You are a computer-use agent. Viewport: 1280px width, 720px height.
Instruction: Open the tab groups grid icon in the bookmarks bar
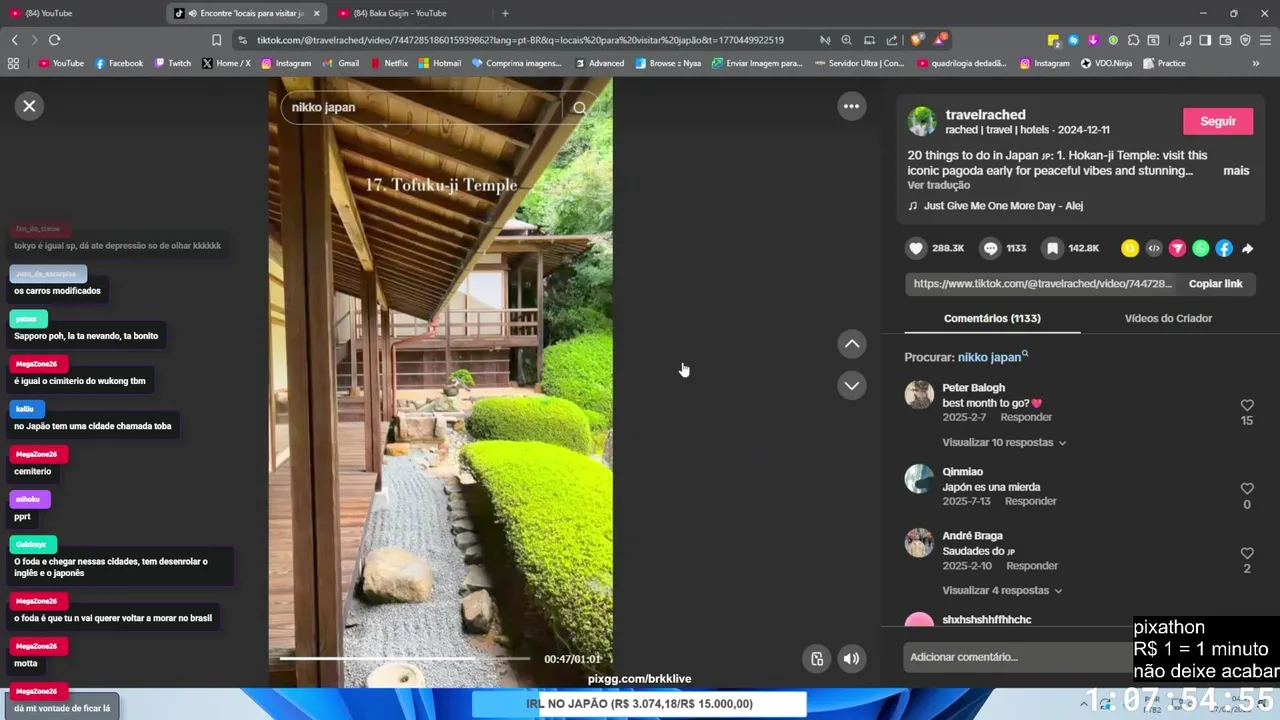click(13, 63)
